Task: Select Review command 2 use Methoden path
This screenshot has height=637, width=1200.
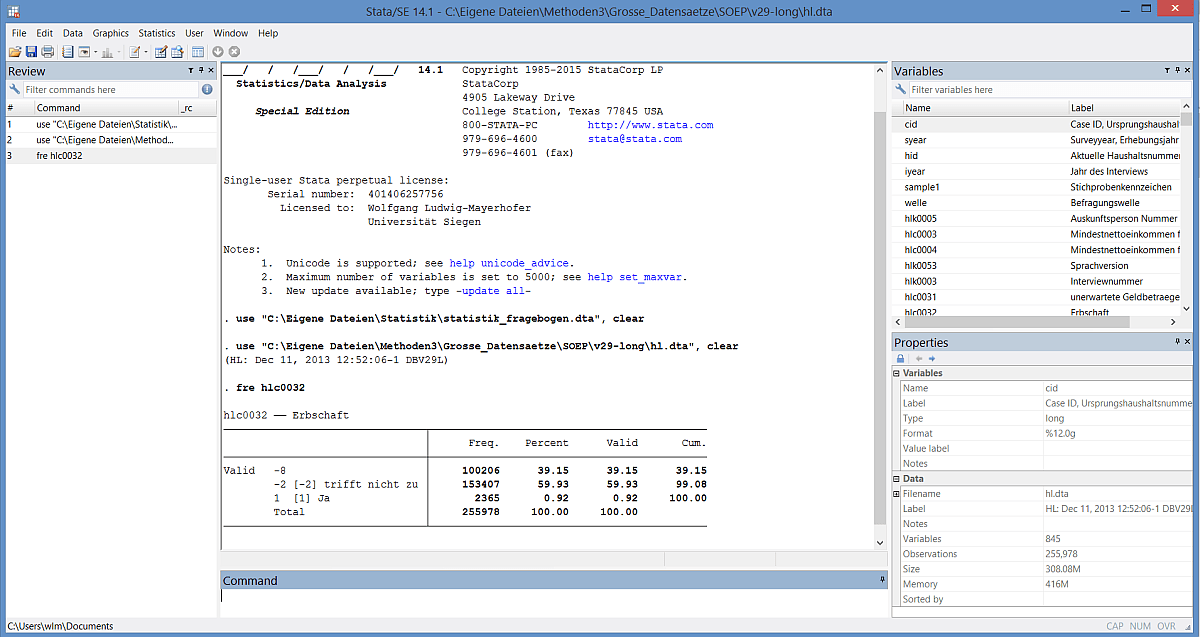Action: coord(110,140)
